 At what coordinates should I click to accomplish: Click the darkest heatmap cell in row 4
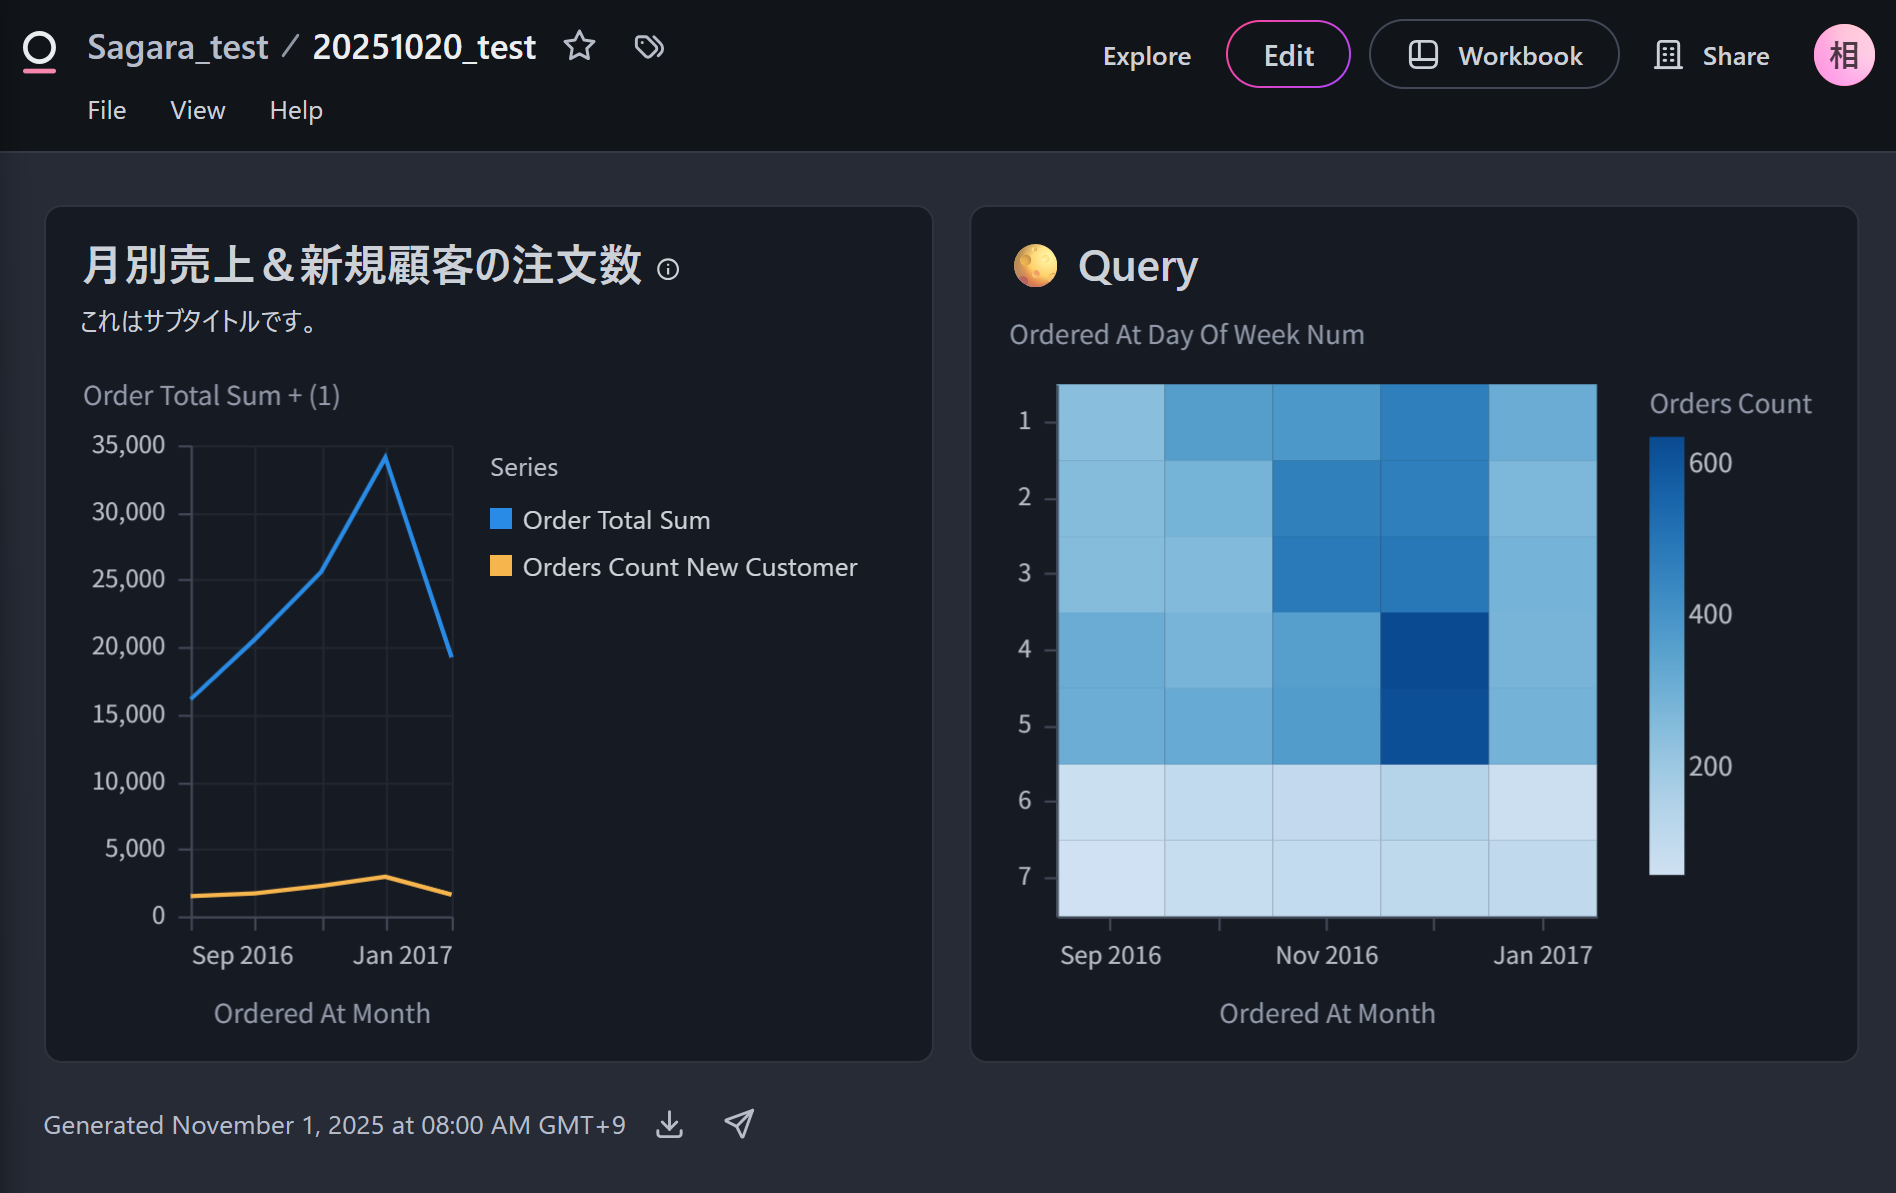(1434, 650)
